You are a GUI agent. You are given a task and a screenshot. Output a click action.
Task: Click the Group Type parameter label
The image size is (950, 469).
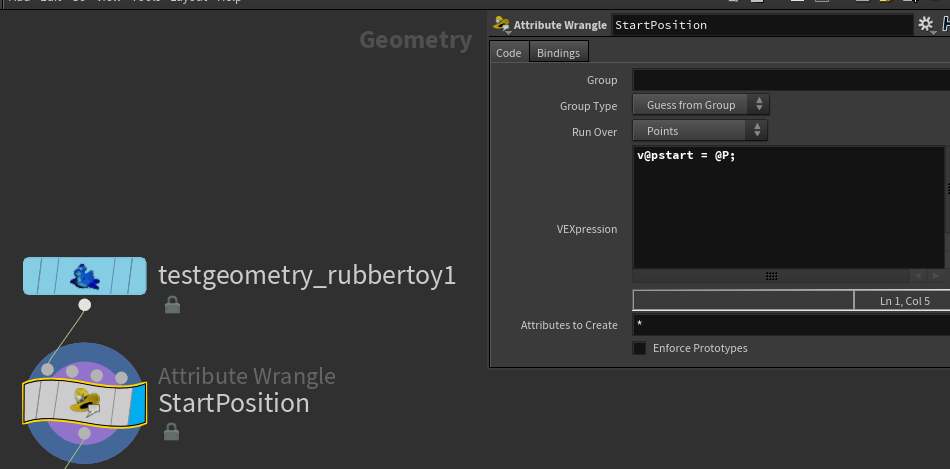(588, 106)
